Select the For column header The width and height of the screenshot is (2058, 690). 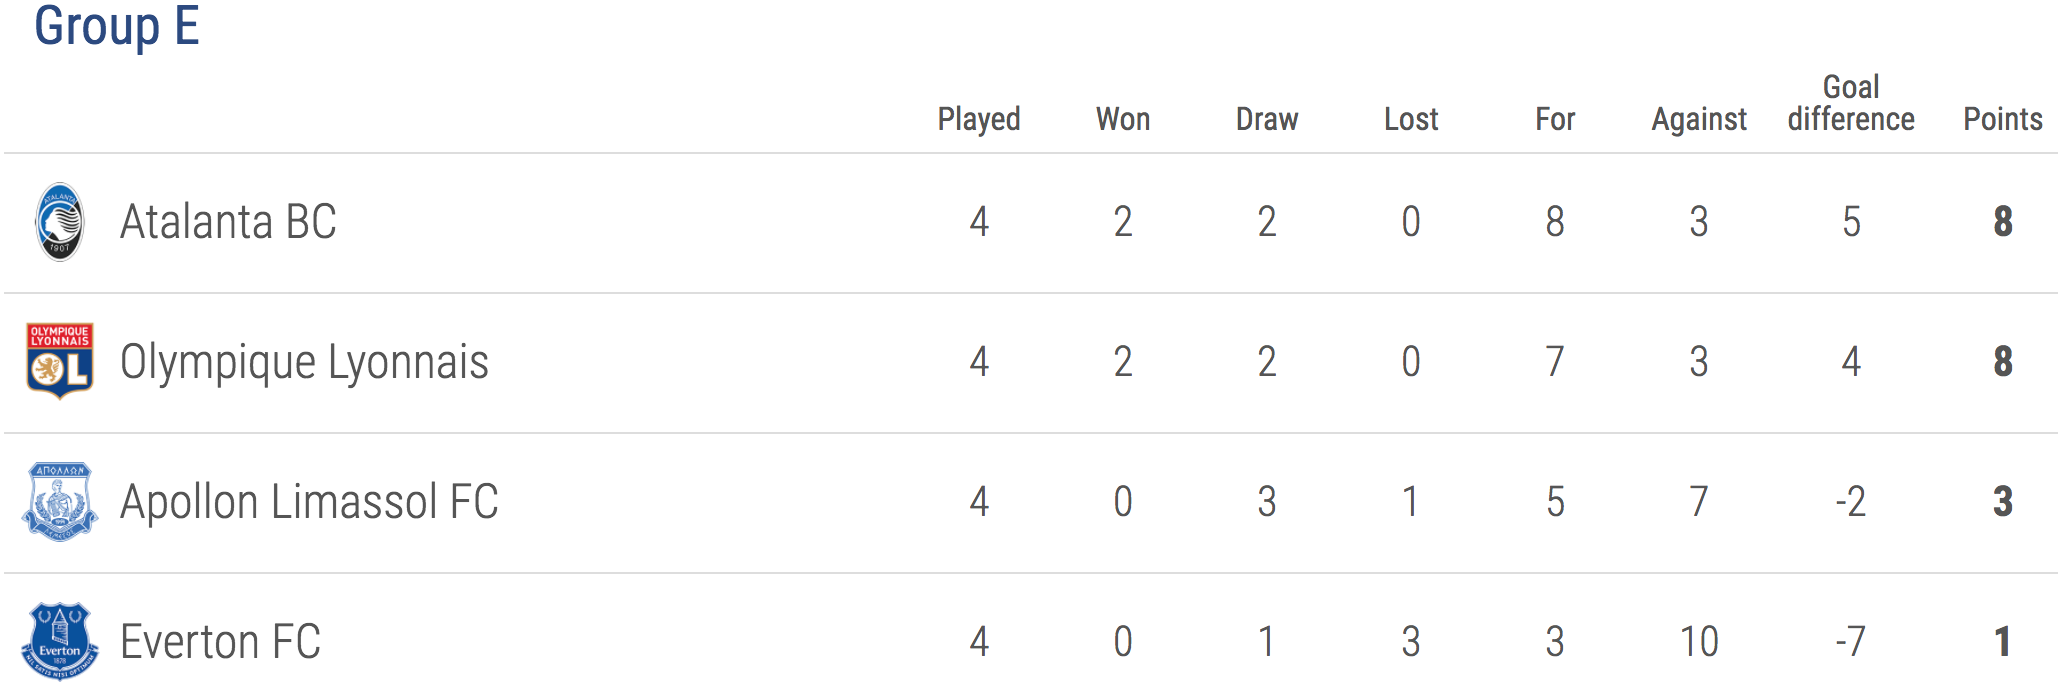1555,119
